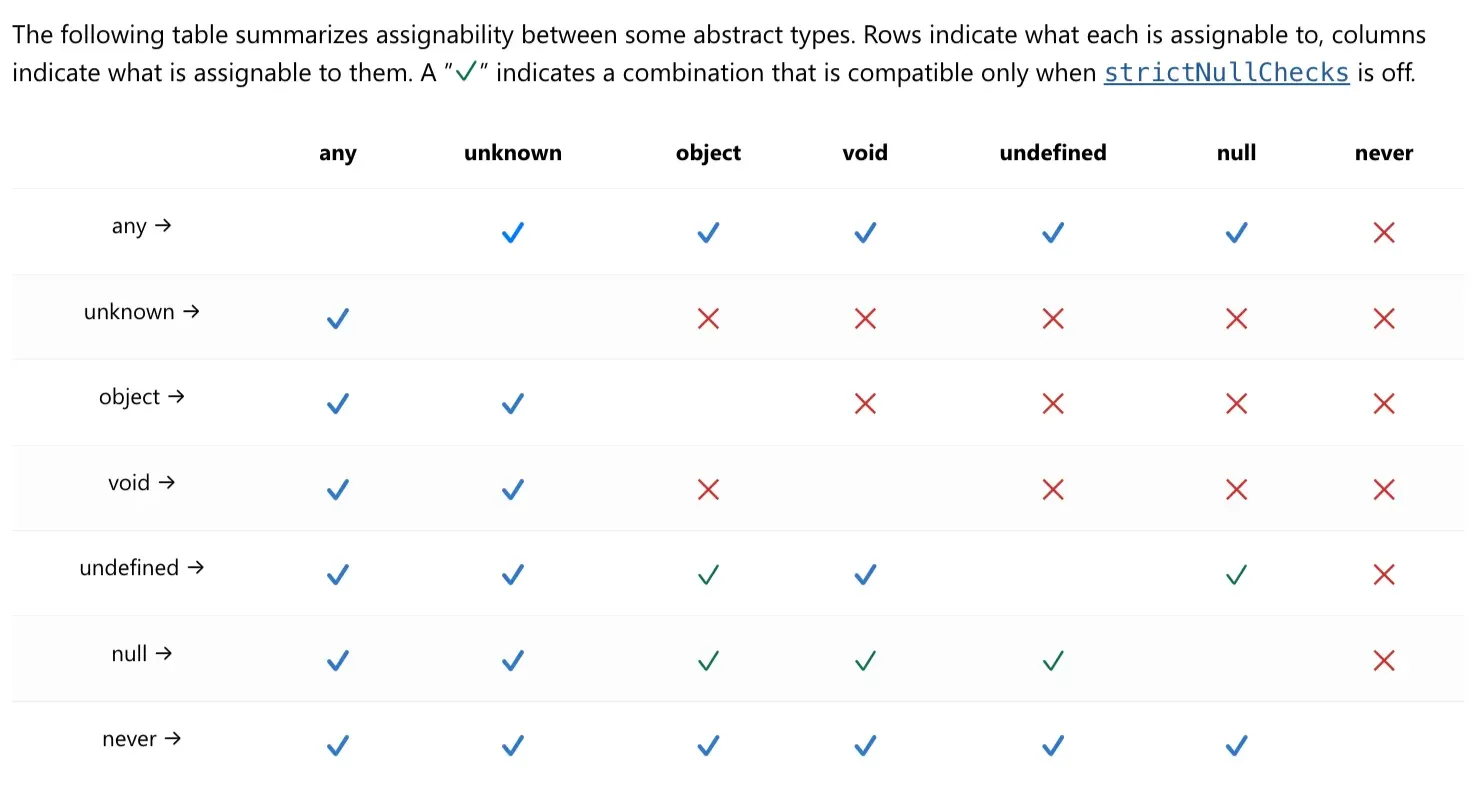Click the 'never' column header
This screenshot has height=811, width=1484.
tap(1383, 153)
